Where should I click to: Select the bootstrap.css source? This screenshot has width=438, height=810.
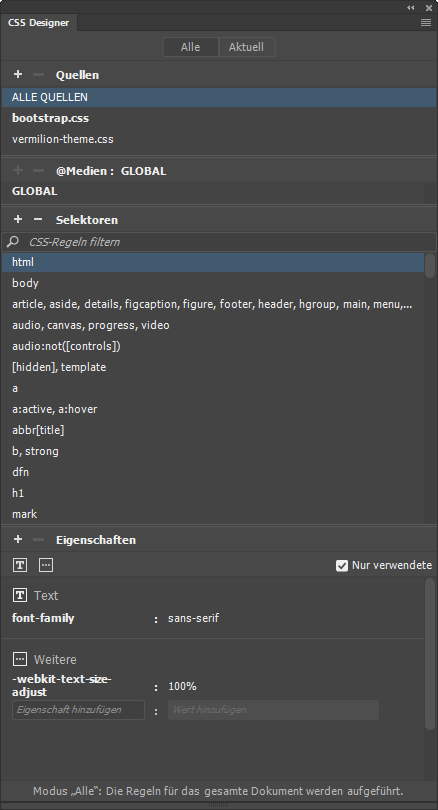pyautogui.click(x=219, y=118)
